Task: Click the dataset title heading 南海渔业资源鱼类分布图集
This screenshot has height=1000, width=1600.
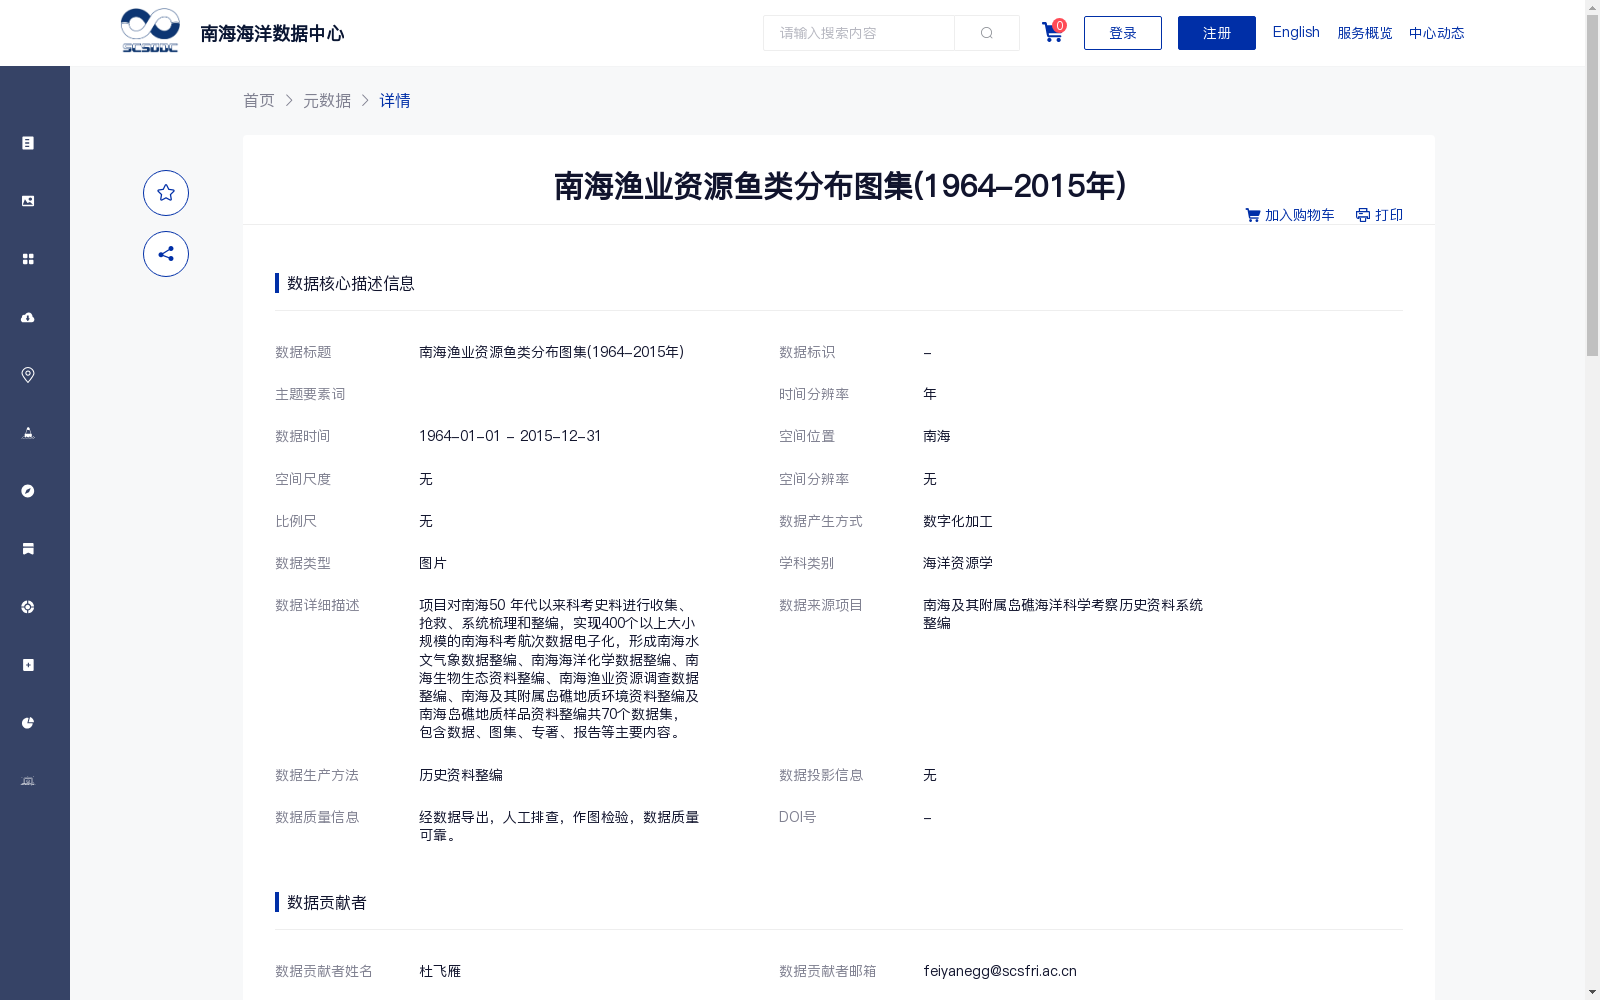Action: tap(840, 186)
